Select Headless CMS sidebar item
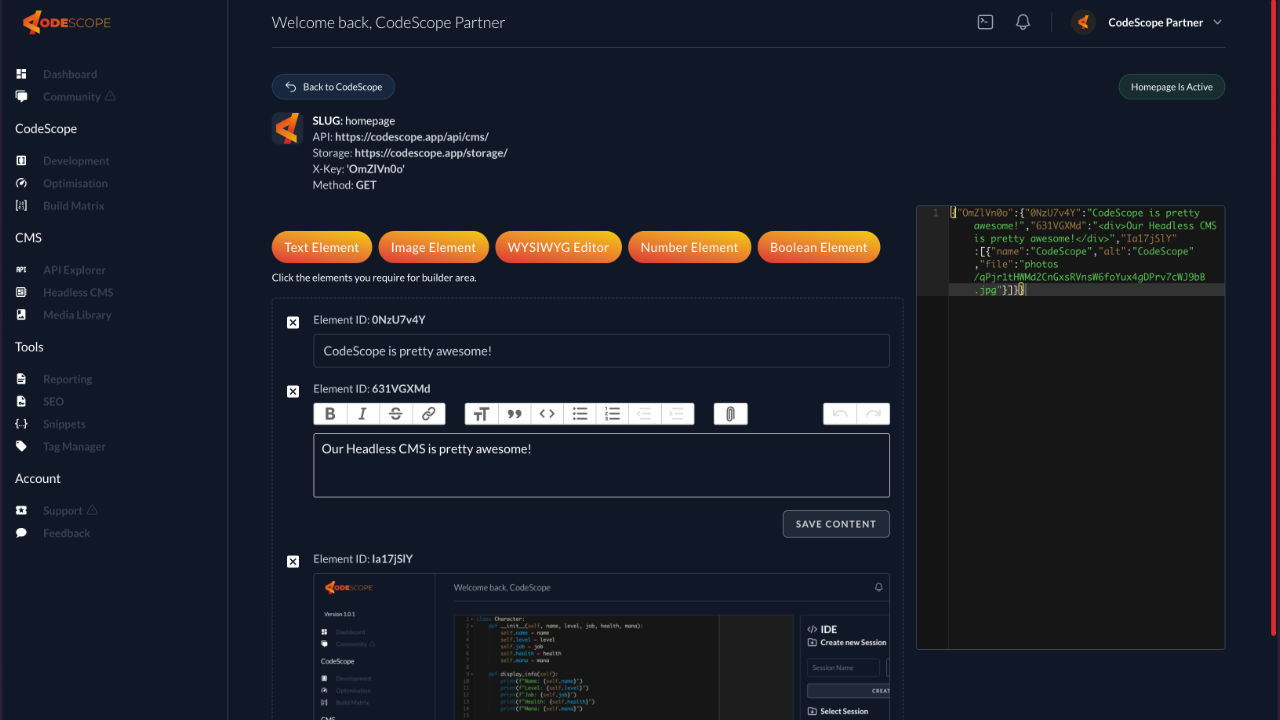Viewport: 1280px width, 720px height. point(78,292)
